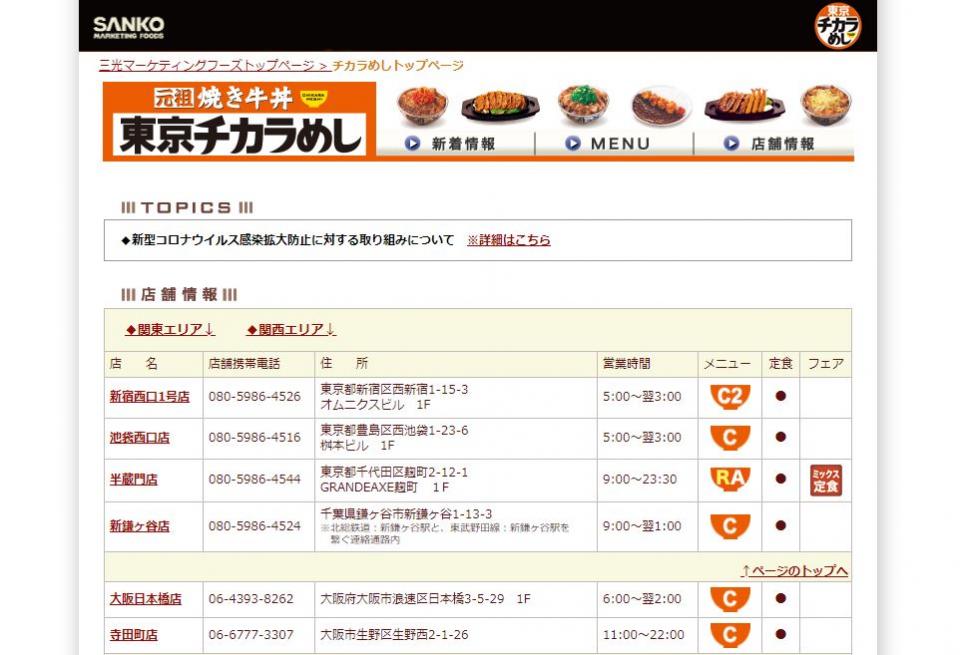
Task: Open the C menu icon for 大阪日本橋店
Action: (730, 599)
